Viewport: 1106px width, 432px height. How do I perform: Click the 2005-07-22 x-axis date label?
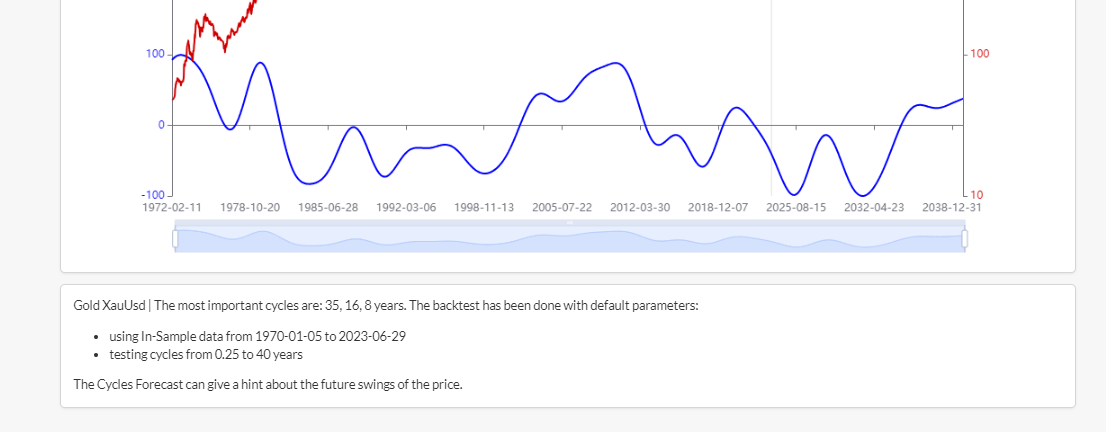[x=562, y=208]
